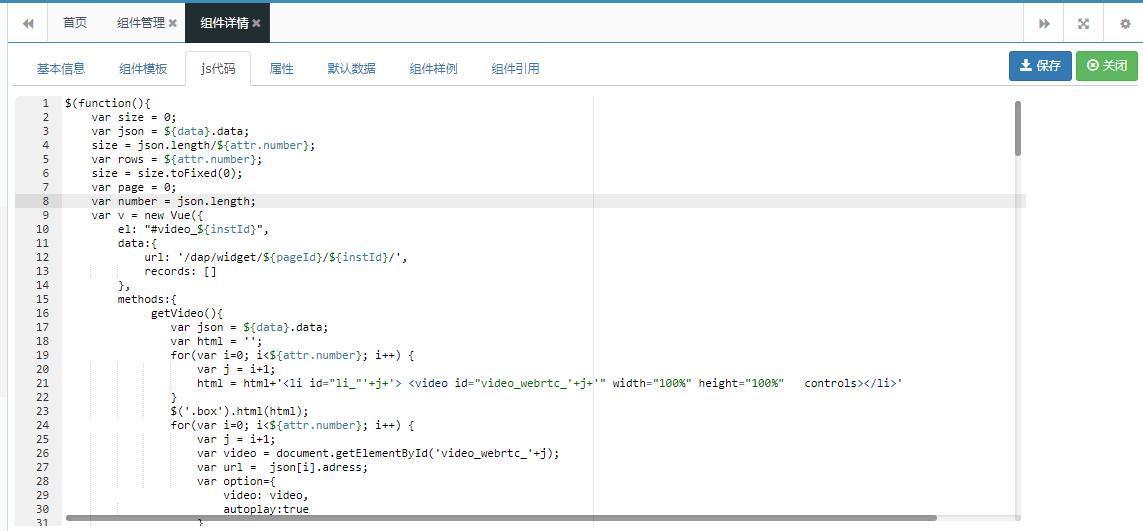Click the line "var html = '';"
1143x531 pixels.
[216, 341]
